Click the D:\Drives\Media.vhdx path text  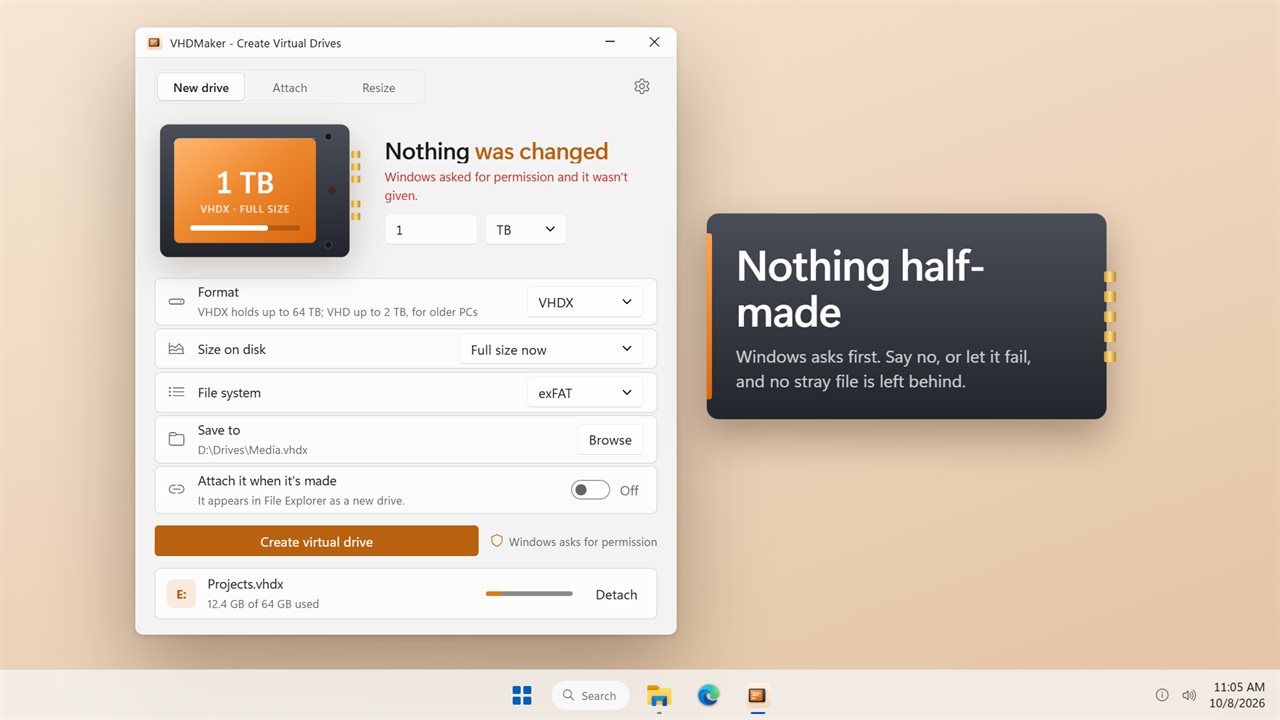[x=253, y=450]
